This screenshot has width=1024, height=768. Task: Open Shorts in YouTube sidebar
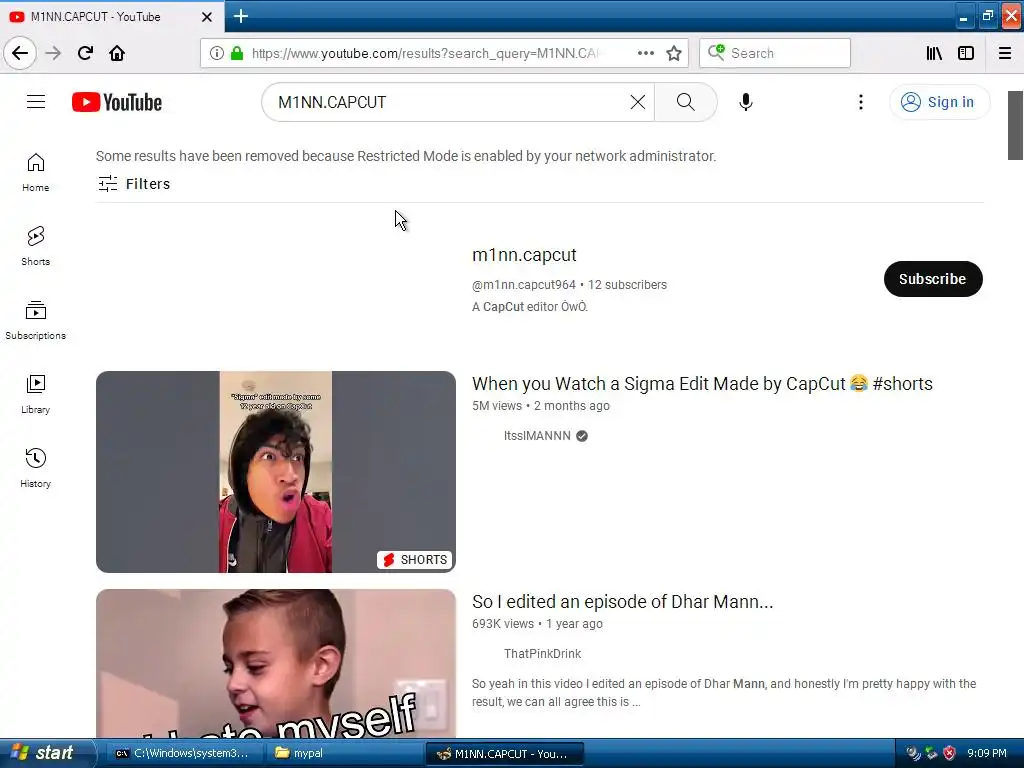pyautogui.click(x=35, y=247)
